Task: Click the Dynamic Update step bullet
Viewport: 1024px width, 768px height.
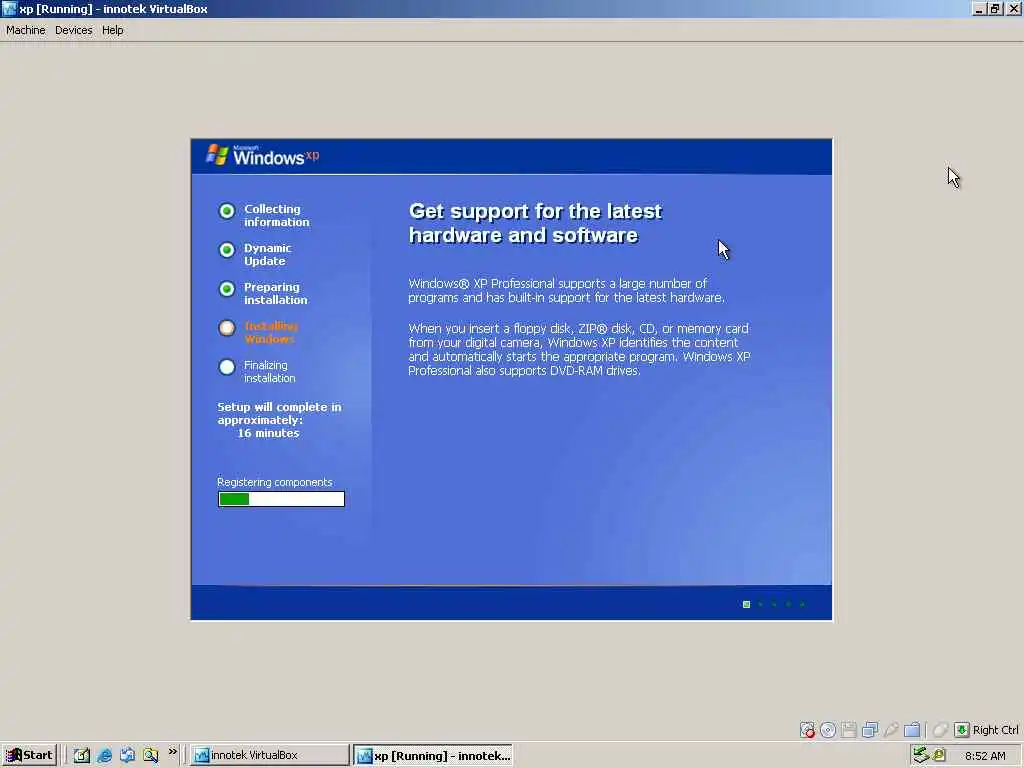Action: coord(227,250)
